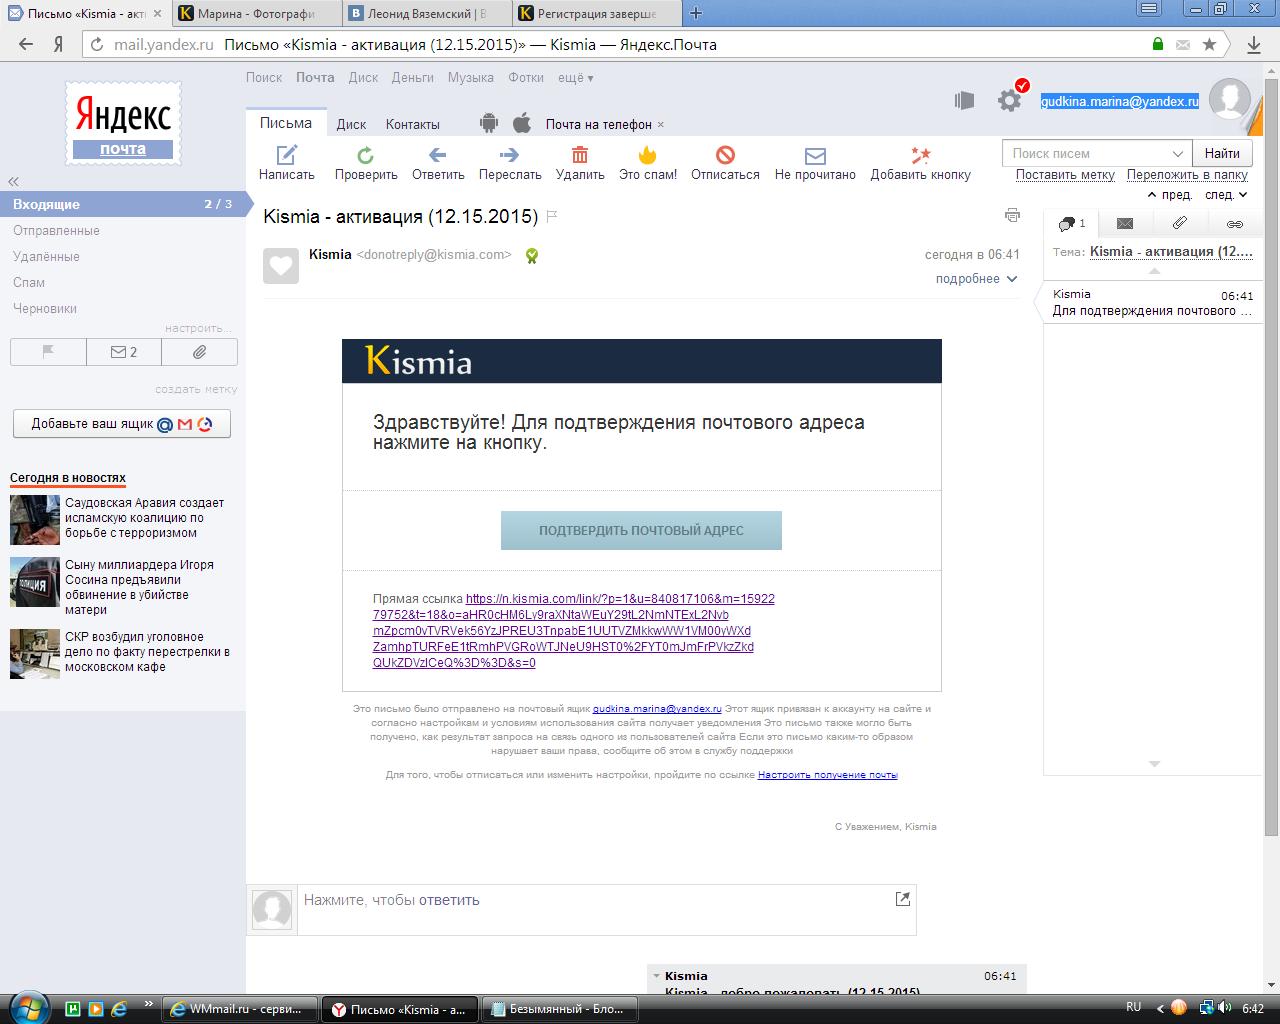Image resolution: width=1280 pixels, height=1024 pixels.
Task: Open Поставить метку link
Action: (1065, 174)
